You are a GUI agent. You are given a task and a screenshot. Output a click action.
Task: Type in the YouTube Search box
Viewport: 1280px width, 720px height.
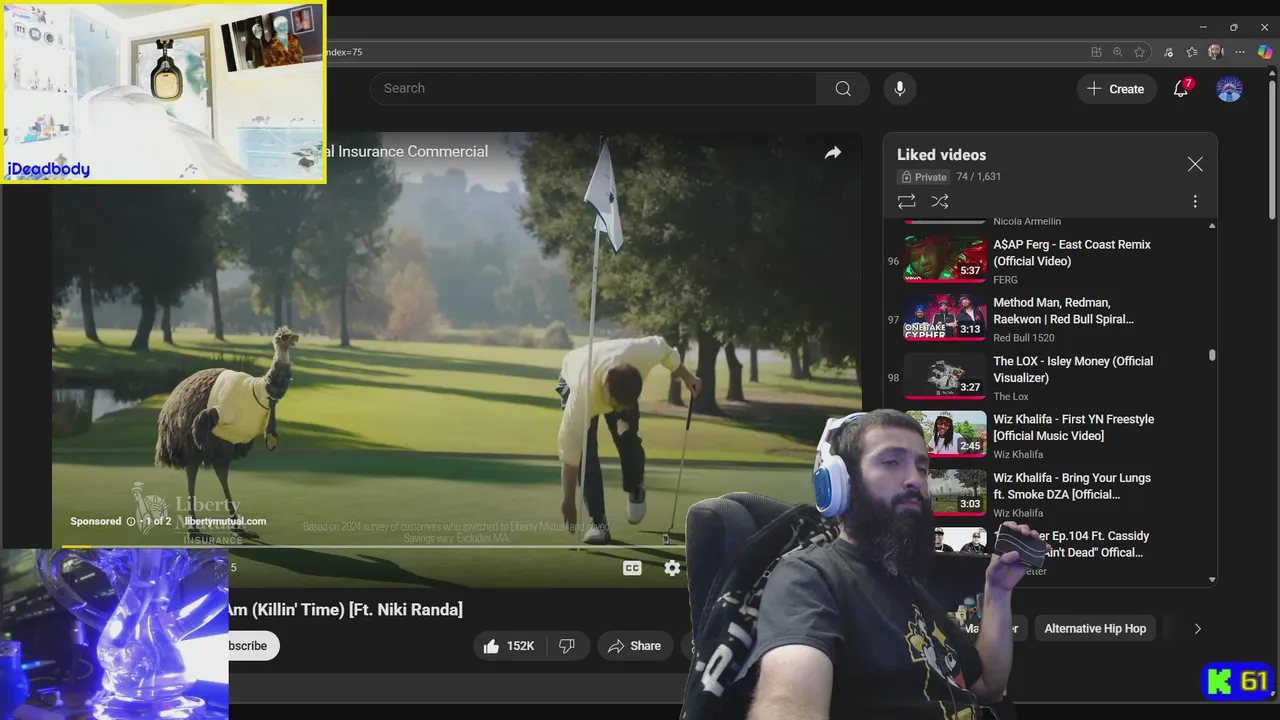[x=593, y=88]
